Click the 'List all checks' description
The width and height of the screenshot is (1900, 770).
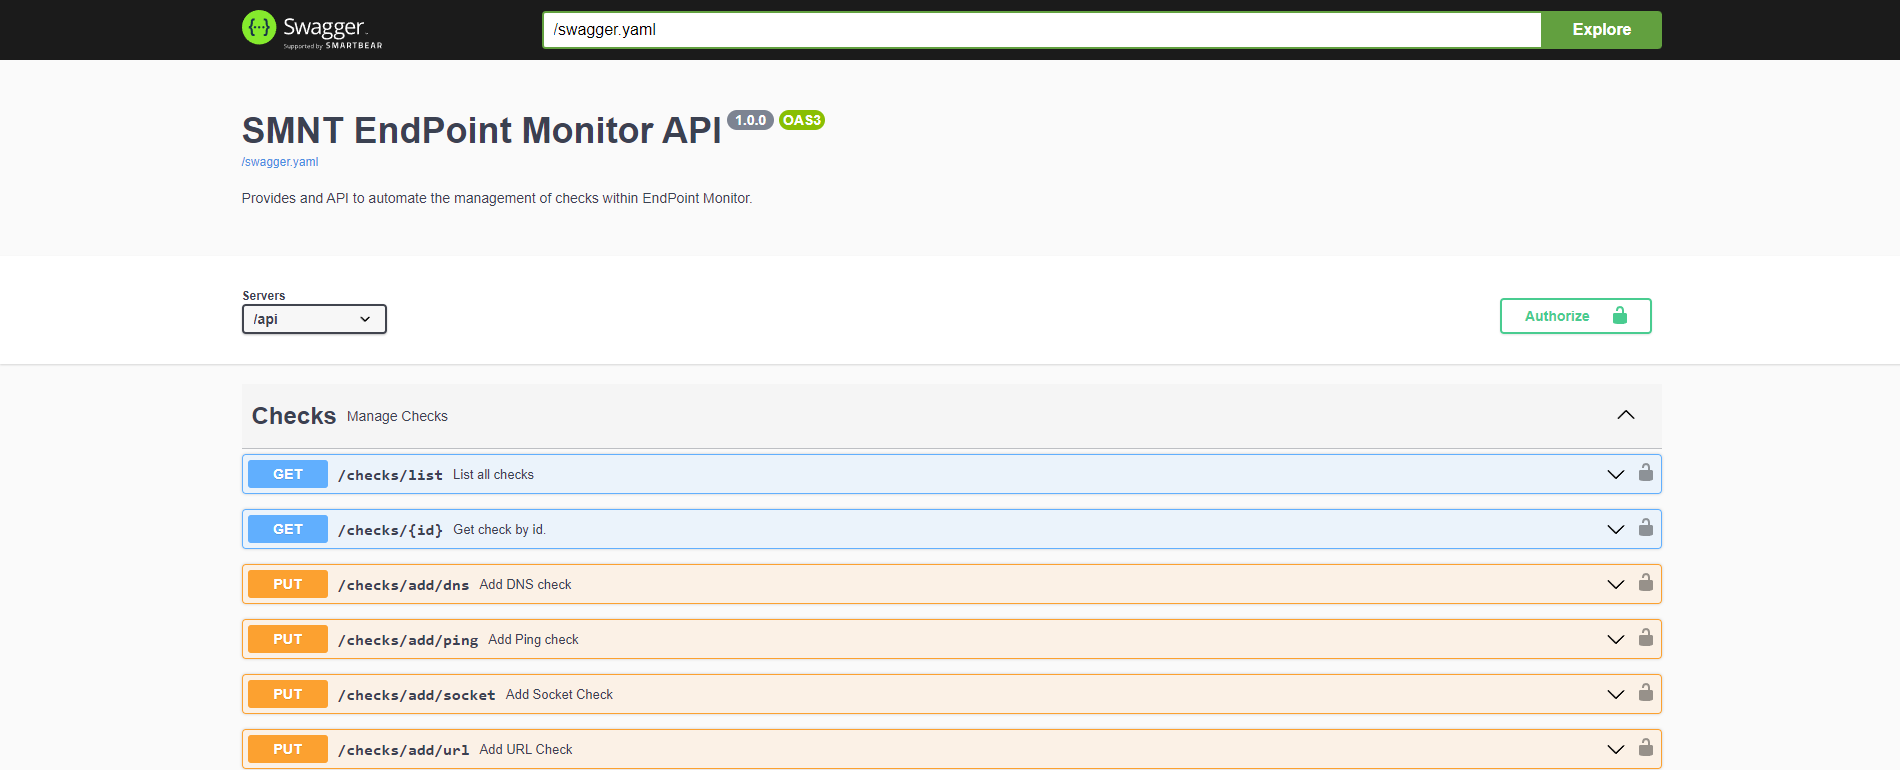pyautogui.click(x=493, y=474)
